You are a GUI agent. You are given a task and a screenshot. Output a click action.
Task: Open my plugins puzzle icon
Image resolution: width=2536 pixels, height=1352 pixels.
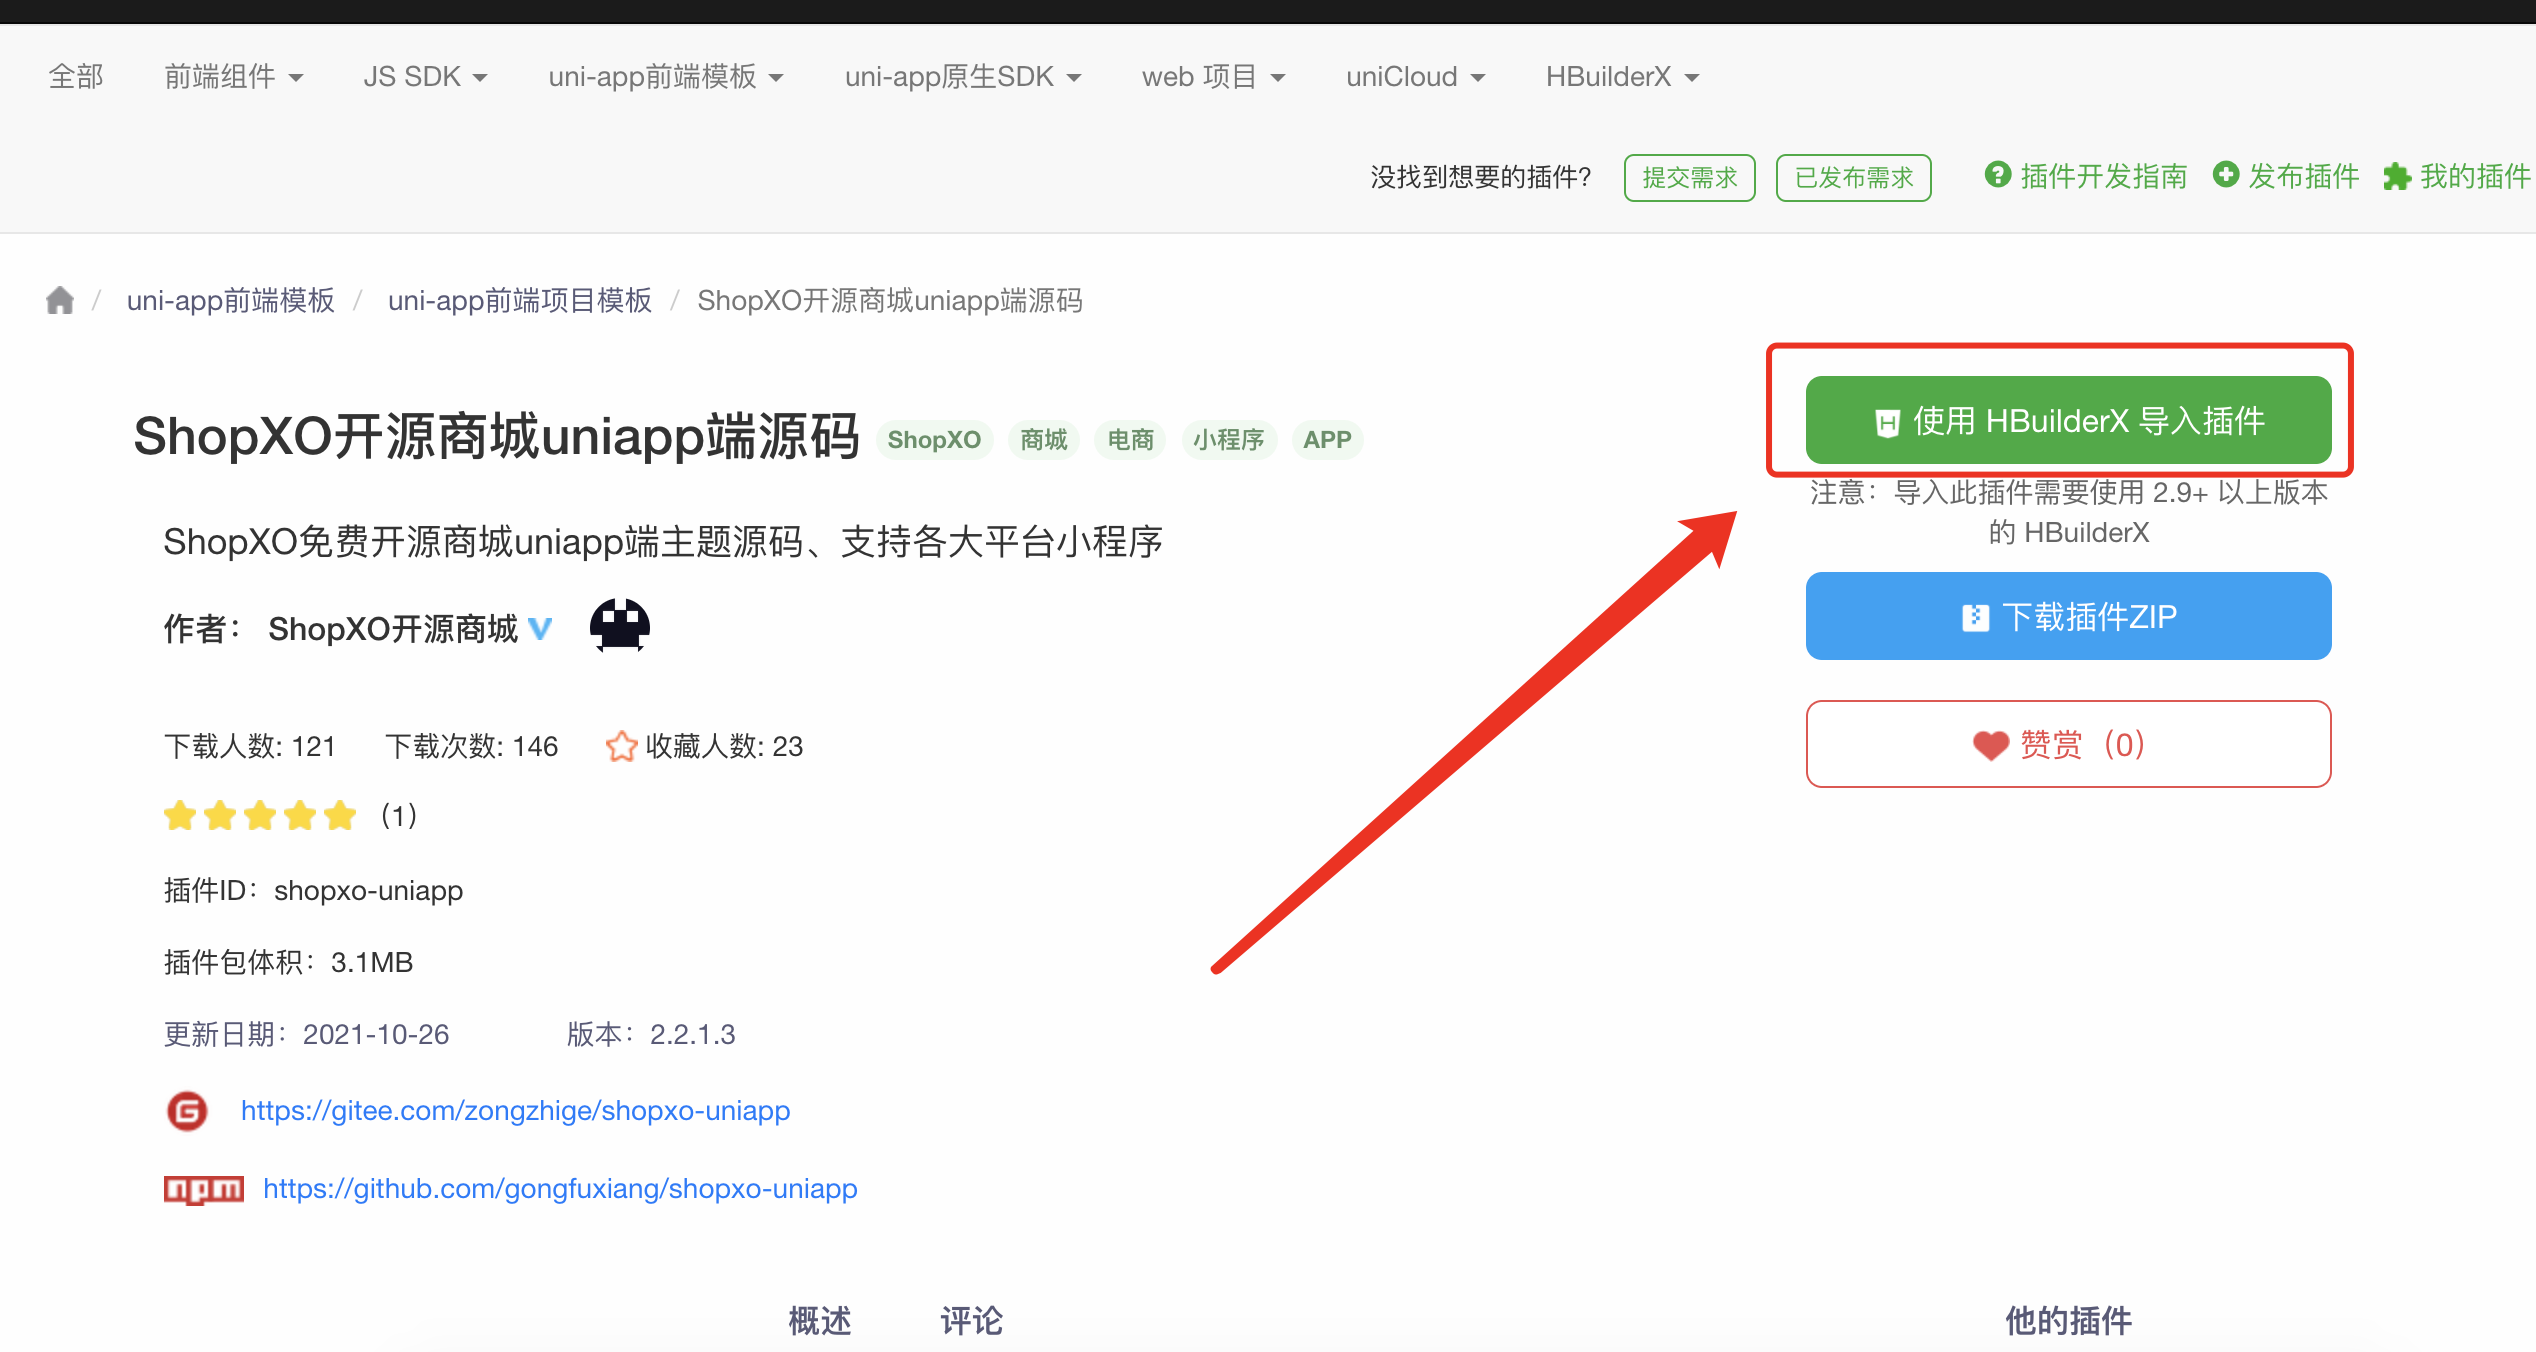pyautogui.click(x=2397, y=177)
